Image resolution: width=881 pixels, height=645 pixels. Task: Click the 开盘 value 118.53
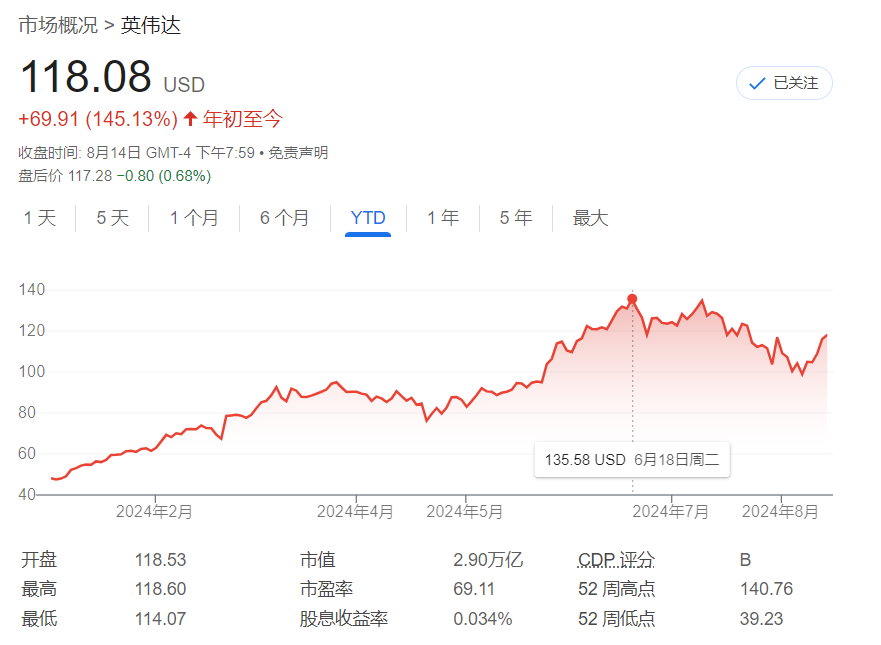pyautogui.click(x=160, y=560)
